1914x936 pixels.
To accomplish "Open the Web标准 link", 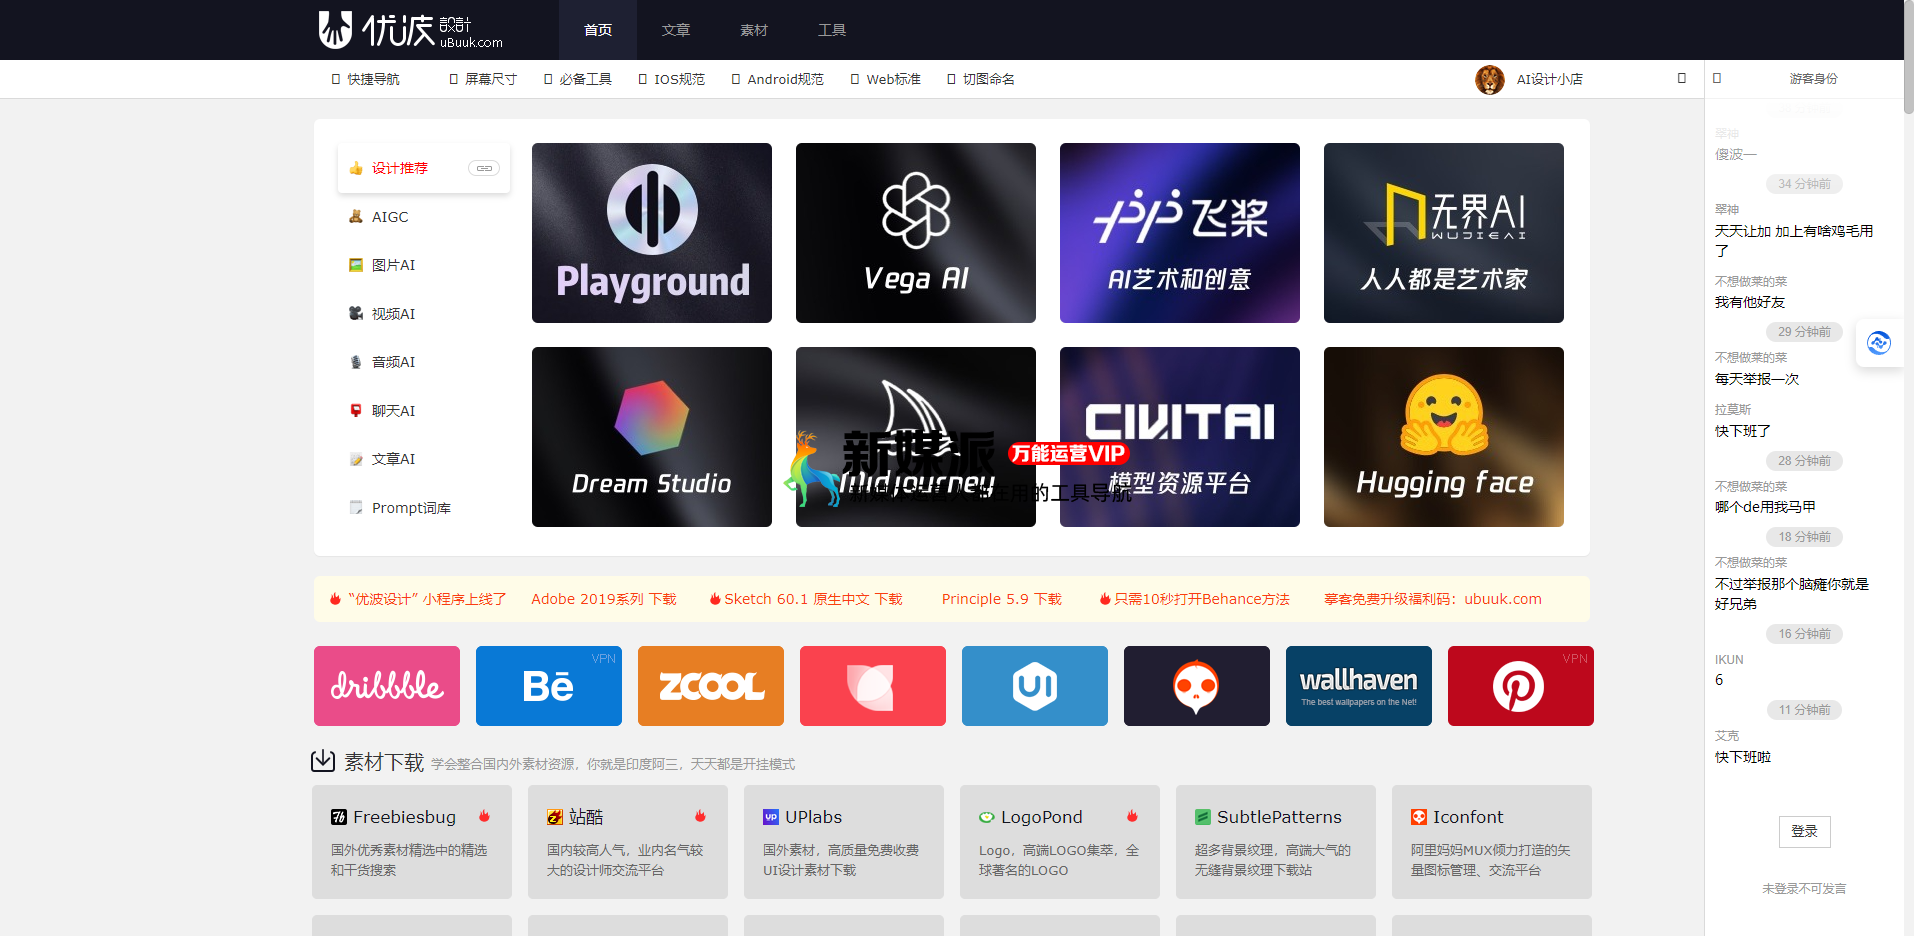I will click(886, 79).
